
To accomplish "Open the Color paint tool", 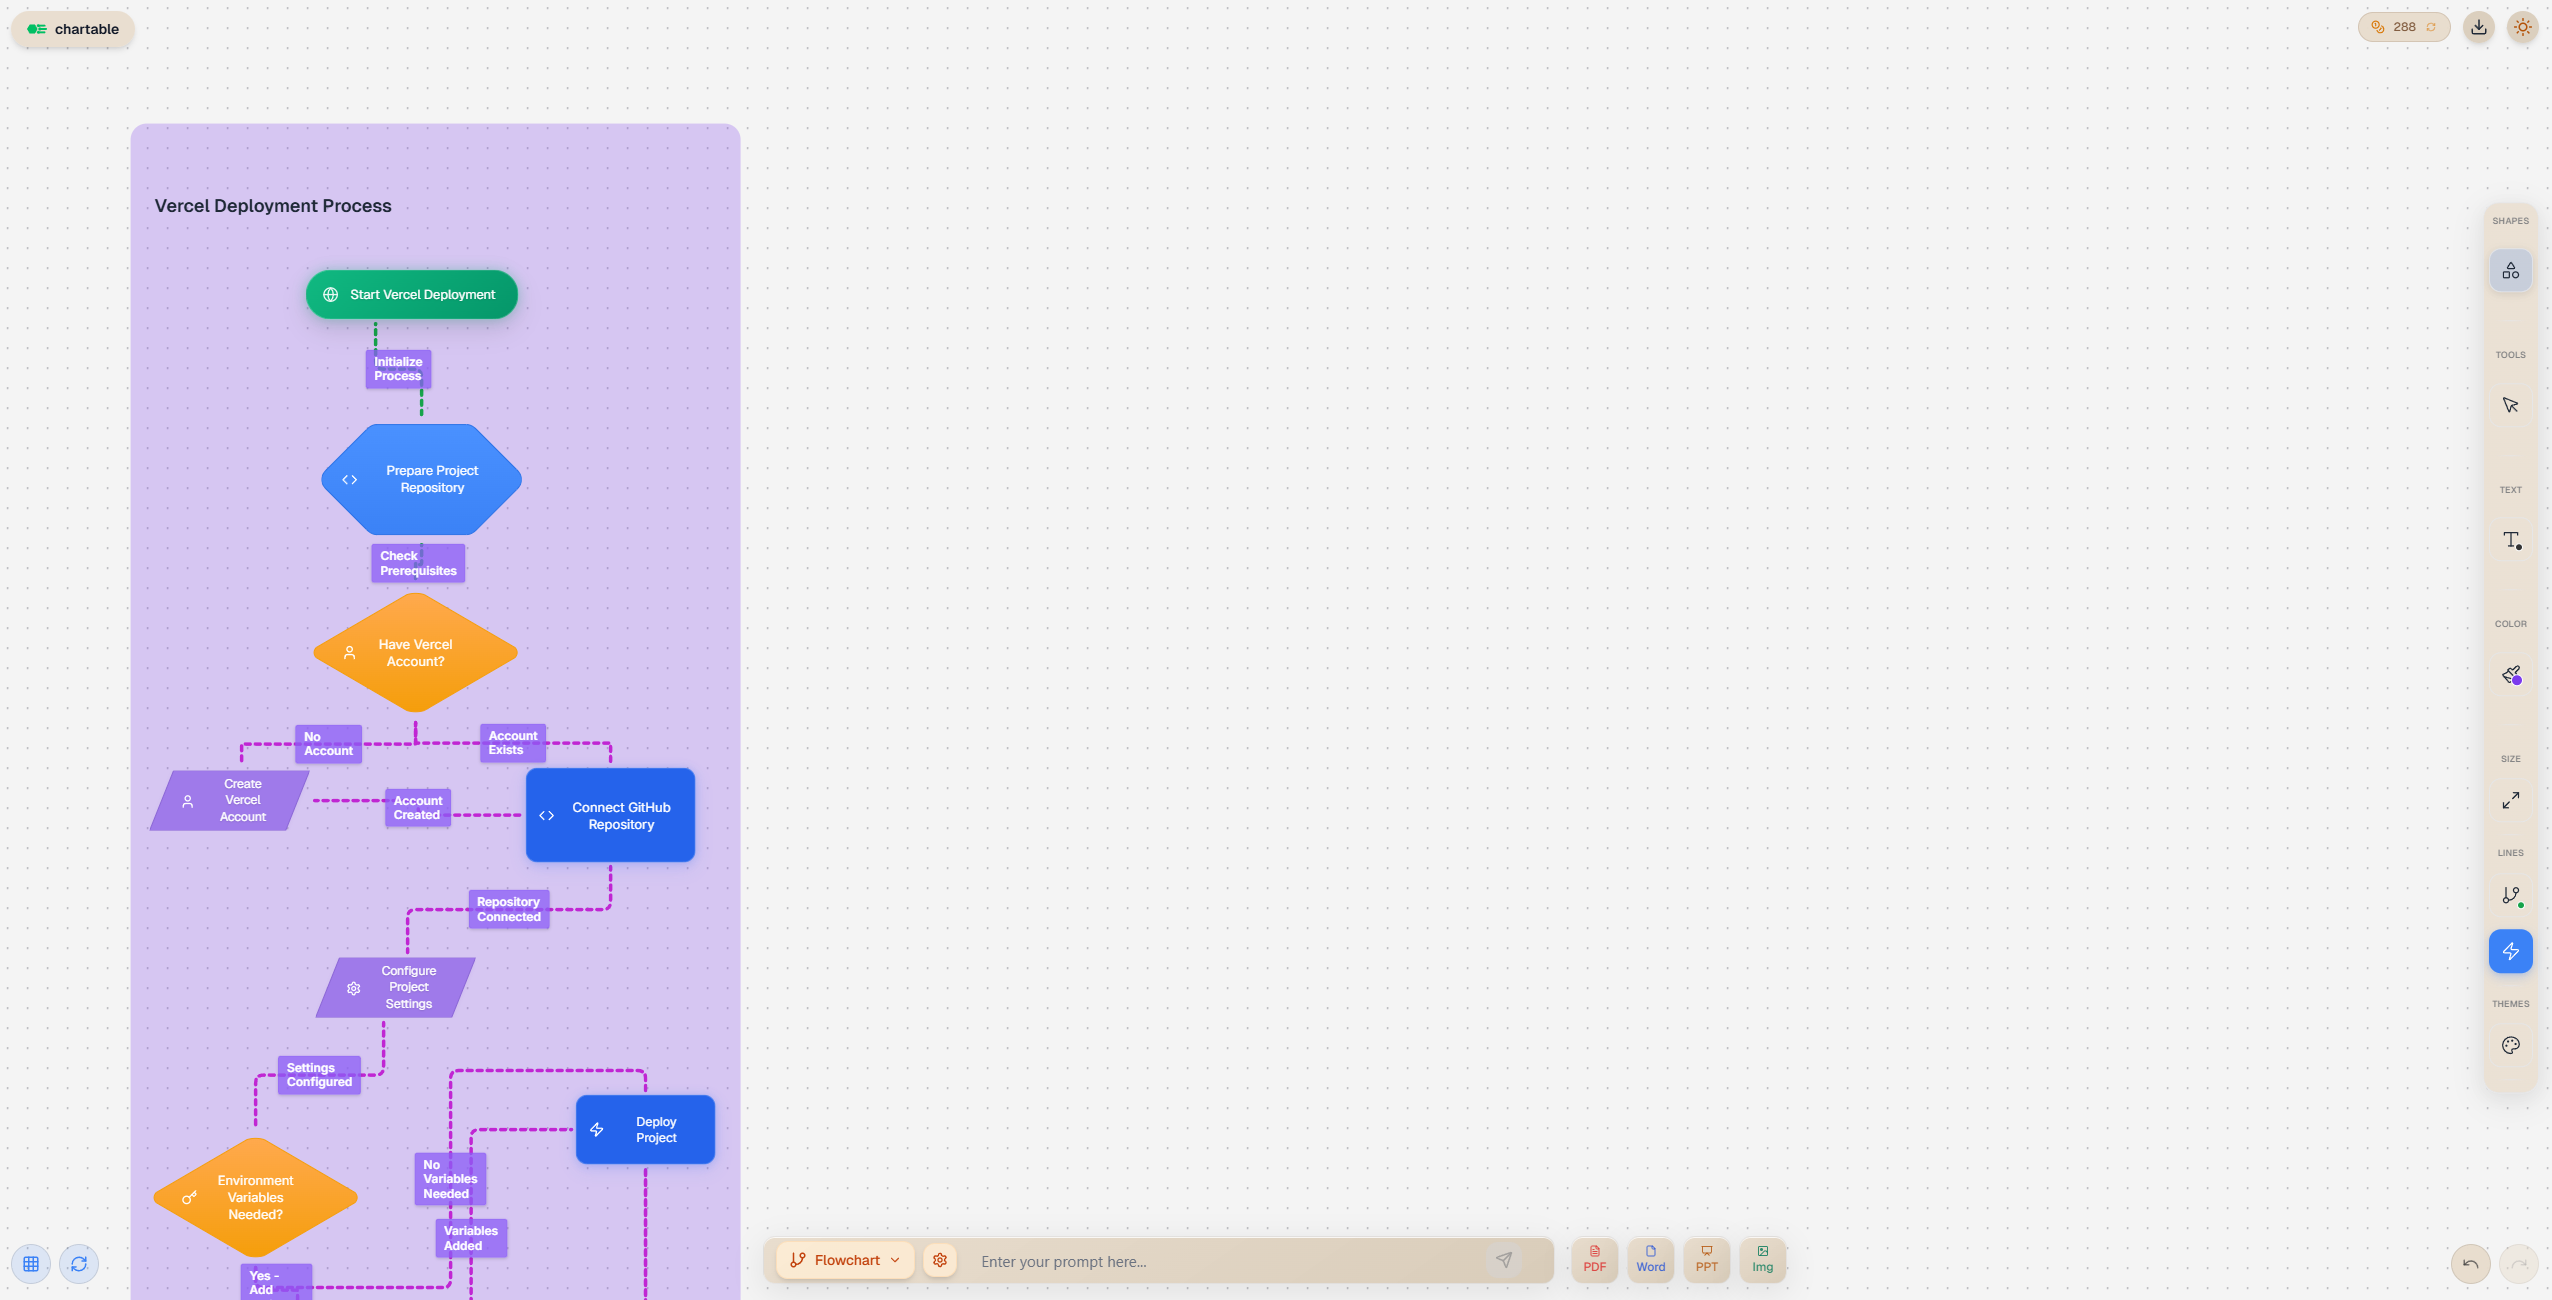I will click(2510, 675).
